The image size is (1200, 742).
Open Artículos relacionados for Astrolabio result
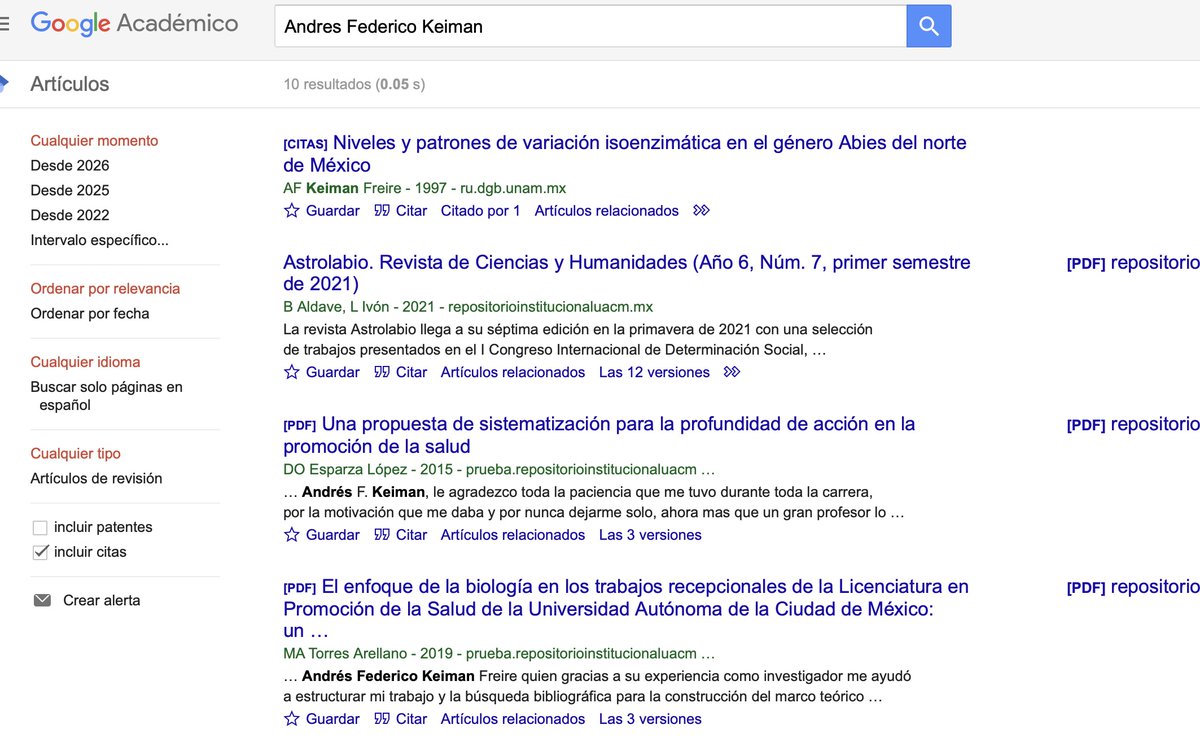click(x=513, y=372)
